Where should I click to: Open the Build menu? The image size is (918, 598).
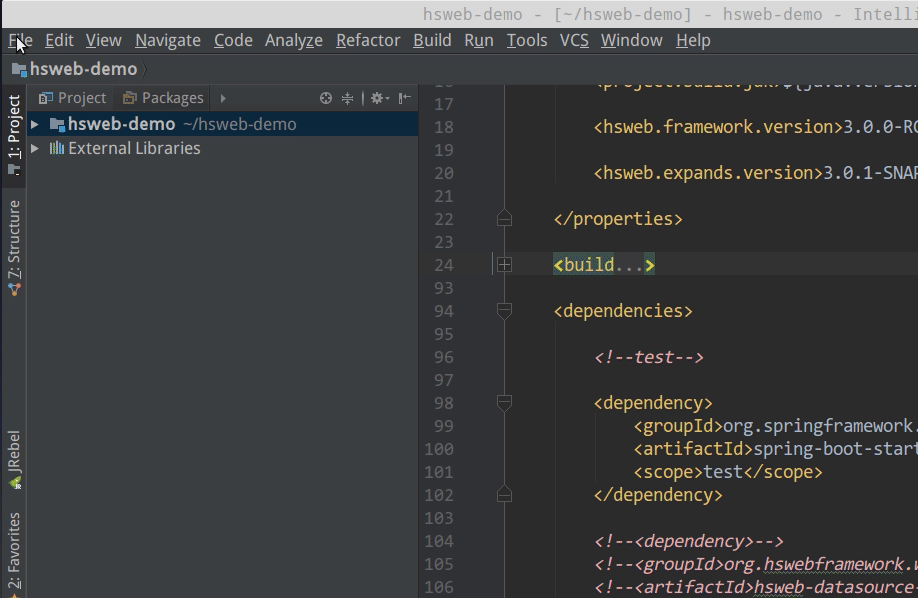432,40
